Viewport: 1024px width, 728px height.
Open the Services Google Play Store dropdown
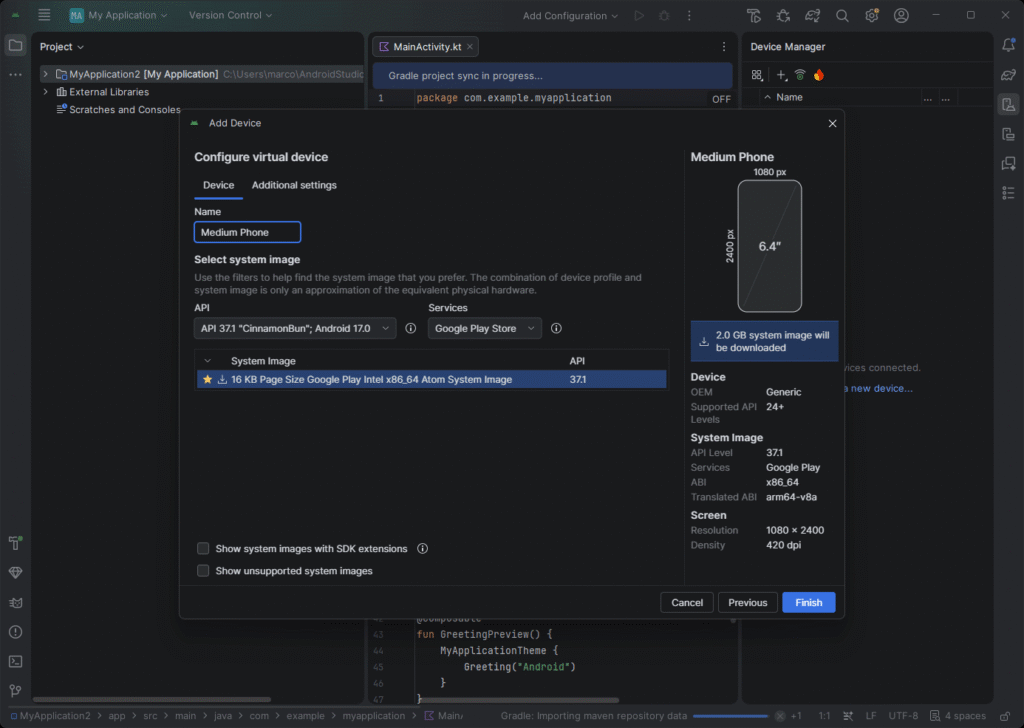point(485,328)
